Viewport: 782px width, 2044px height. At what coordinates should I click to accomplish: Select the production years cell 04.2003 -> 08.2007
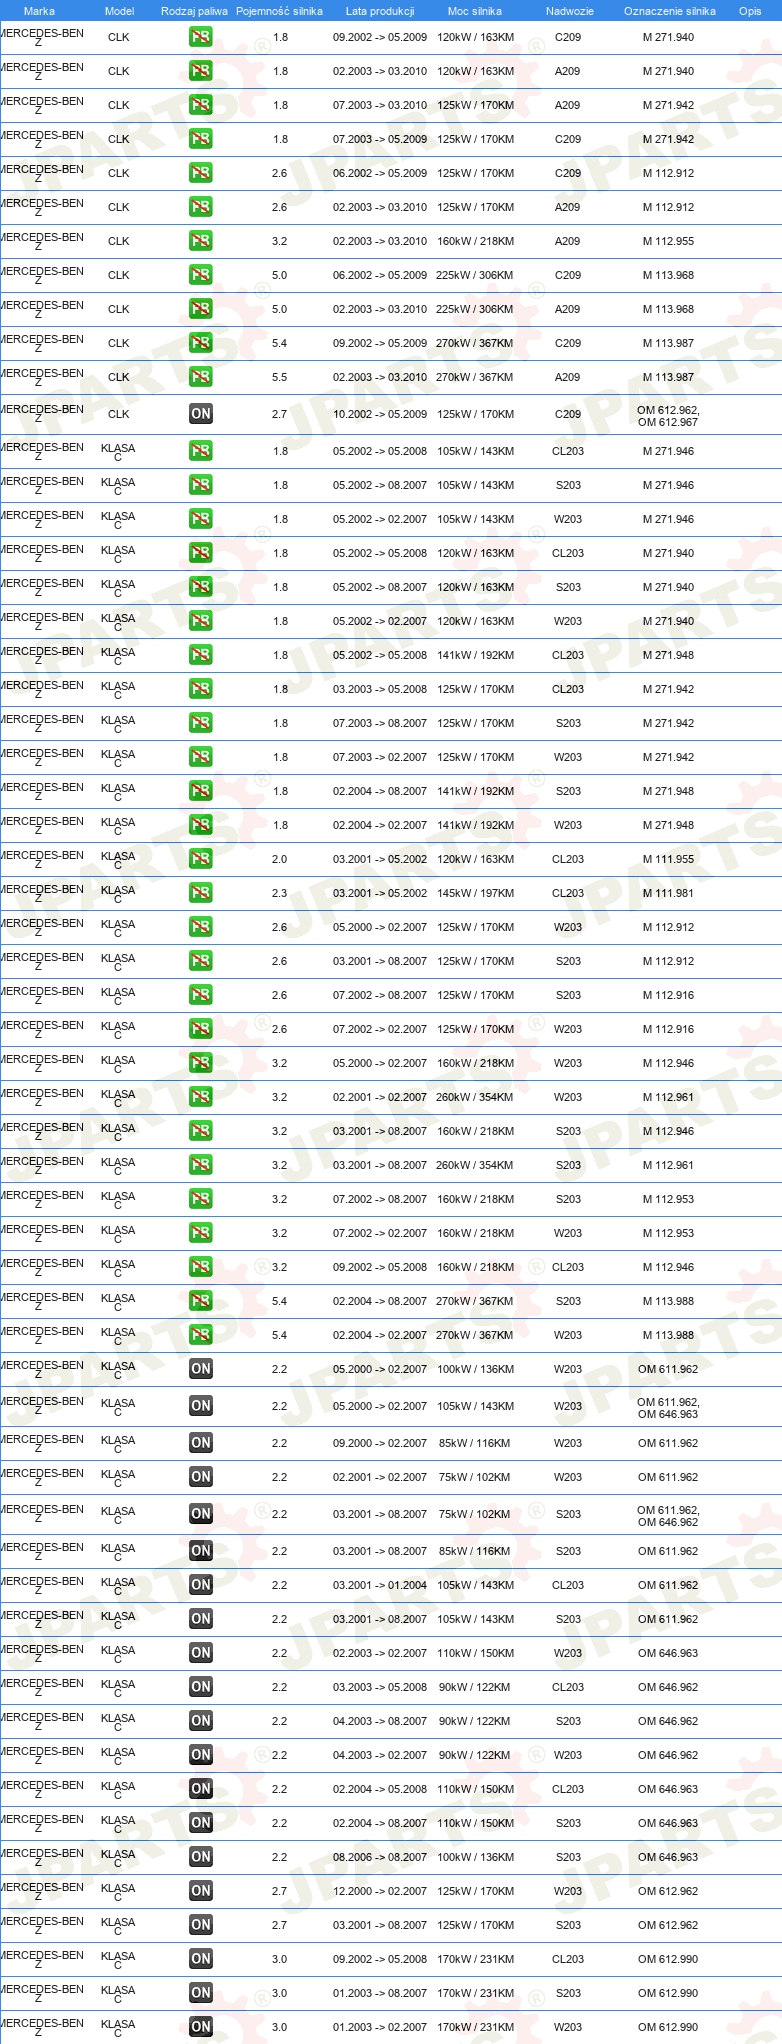tap(380, 1721)
